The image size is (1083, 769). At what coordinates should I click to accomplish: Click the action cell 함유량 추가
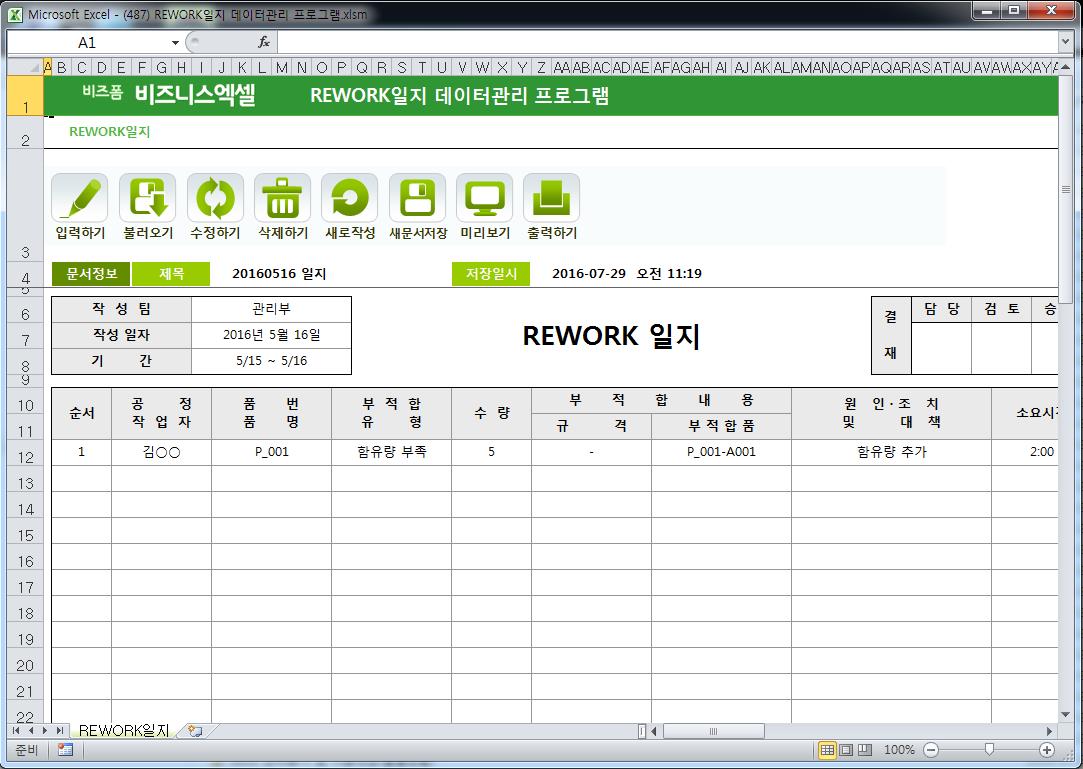tap(892, 452)
